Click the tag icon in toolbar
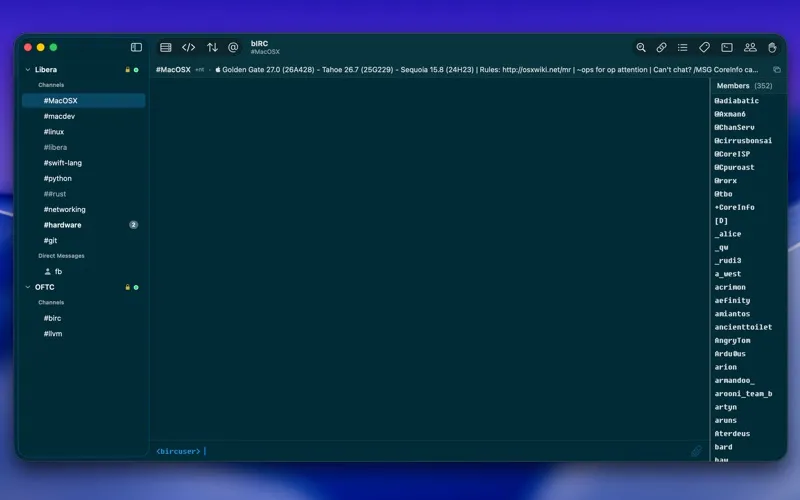The height and width of the screenshot is (500, 800). 704,47
